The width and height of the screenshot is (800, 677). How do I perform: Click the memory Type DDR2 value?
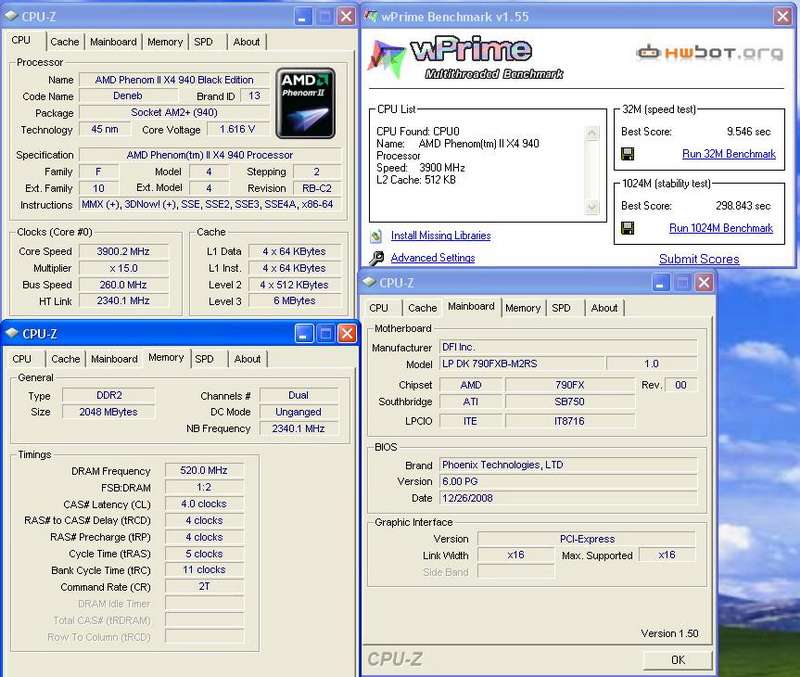pos(109,395)
